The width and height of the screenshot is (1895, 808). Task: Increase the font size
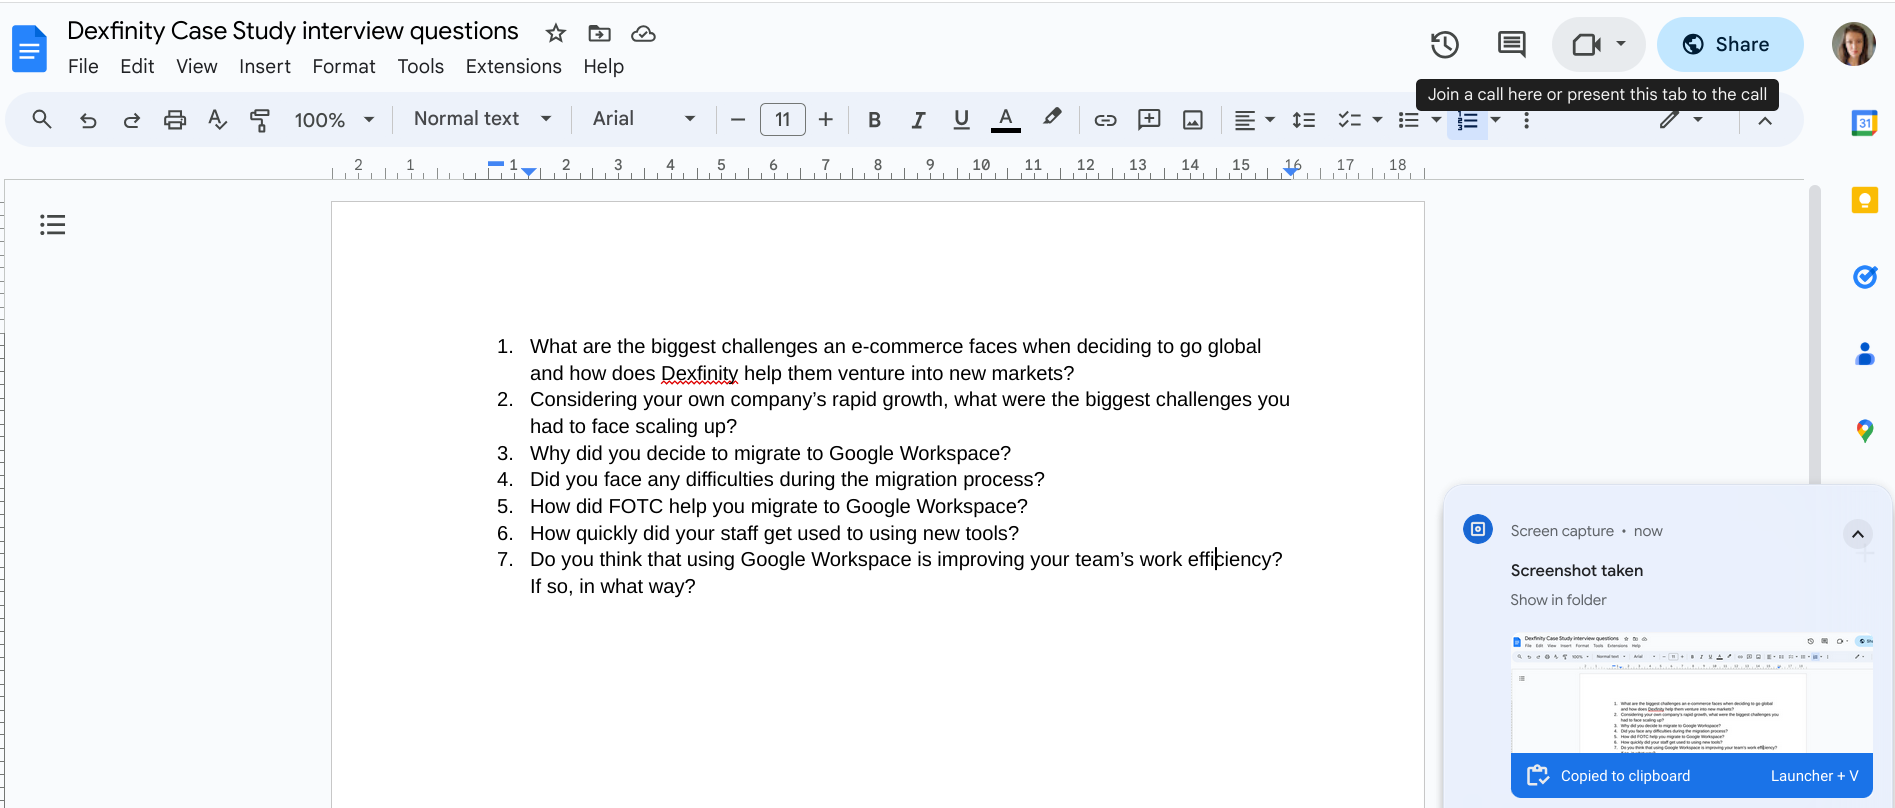[x=825, y=120]
